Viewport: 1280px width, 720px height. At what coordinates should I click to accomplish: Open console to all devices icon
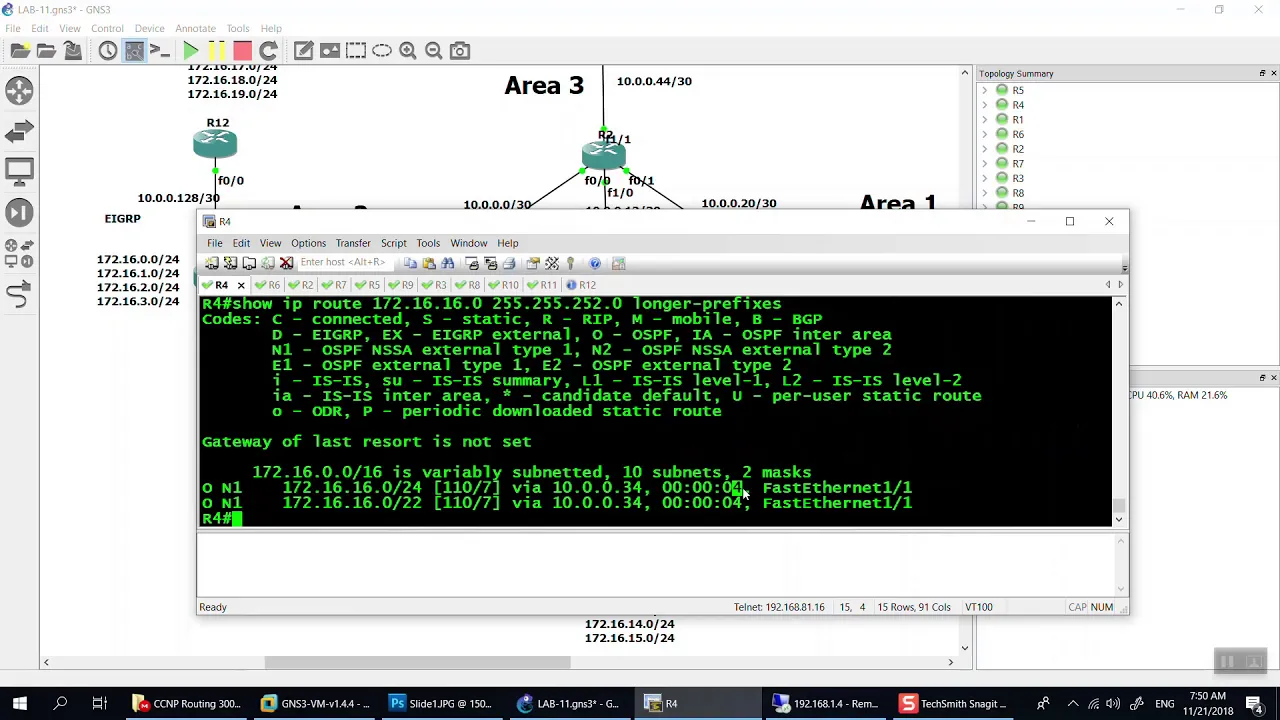point(159,51)
